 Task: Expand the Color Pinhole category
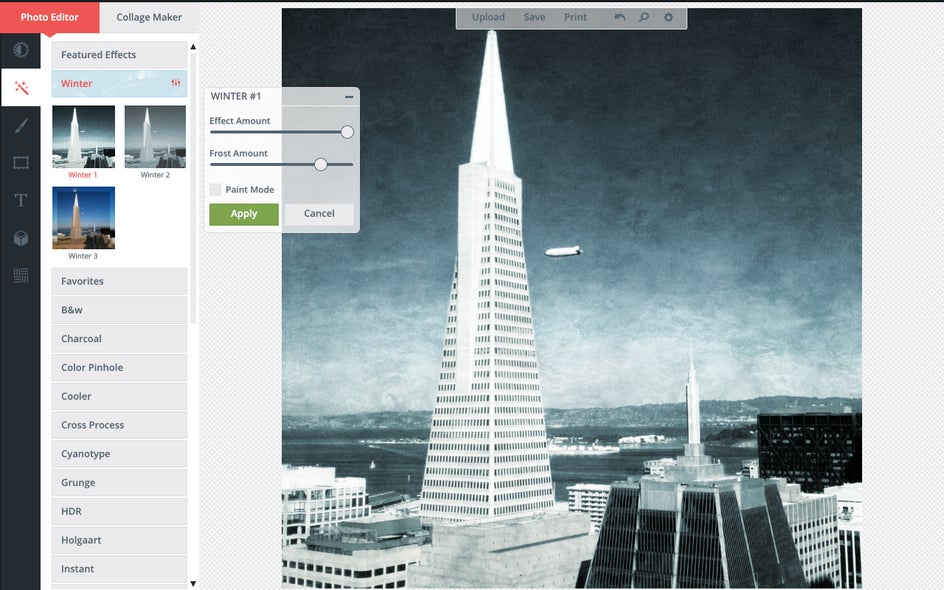click(x=119, y=368)
